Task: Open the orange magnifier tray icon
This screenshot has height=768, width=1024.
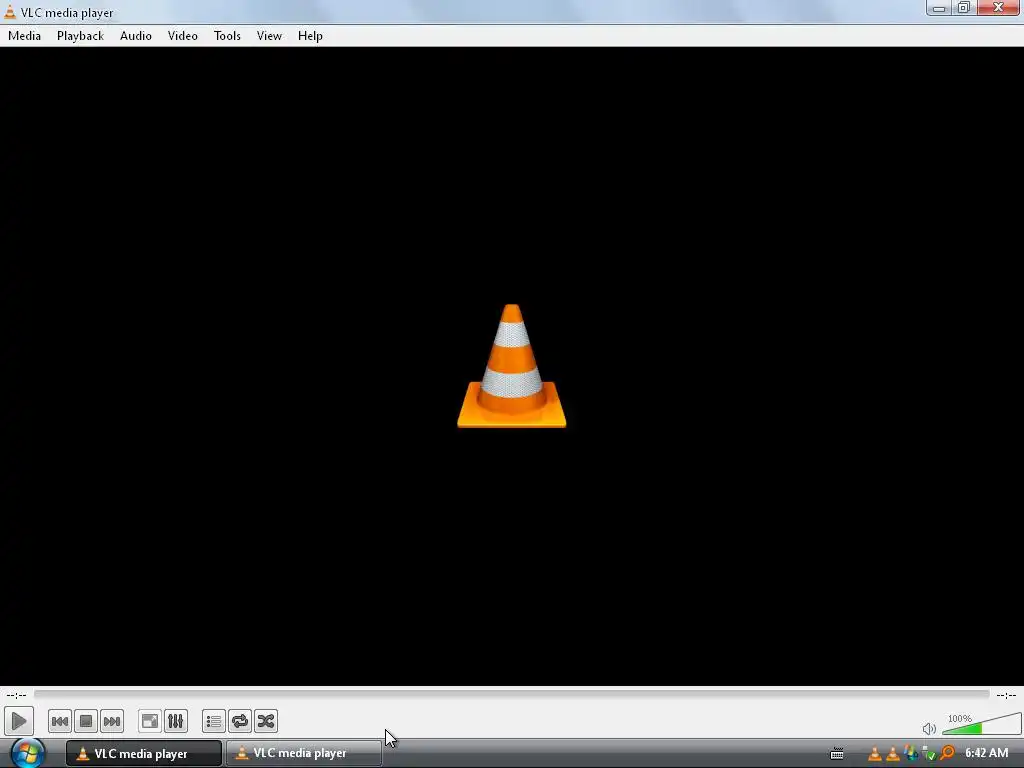Action: click(947, 754)
